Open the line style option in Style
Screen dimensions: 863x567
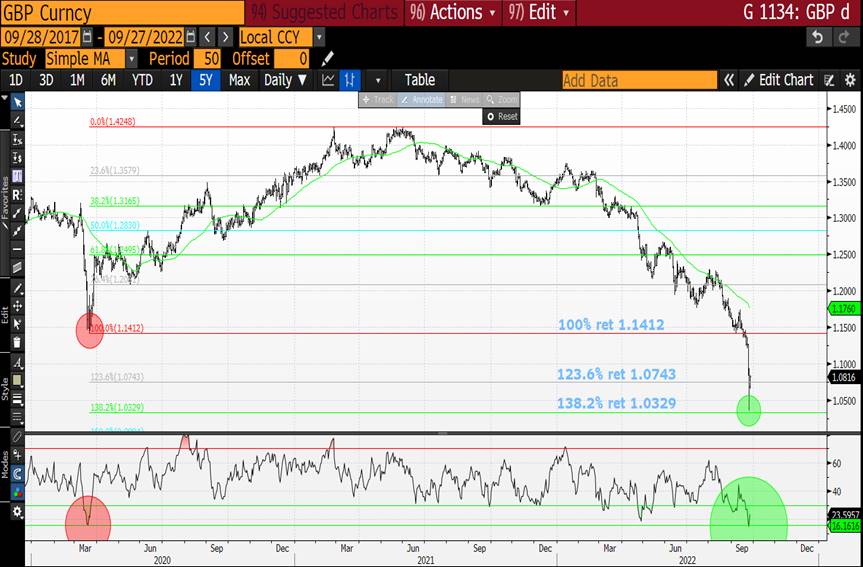(x=18, y=417)
